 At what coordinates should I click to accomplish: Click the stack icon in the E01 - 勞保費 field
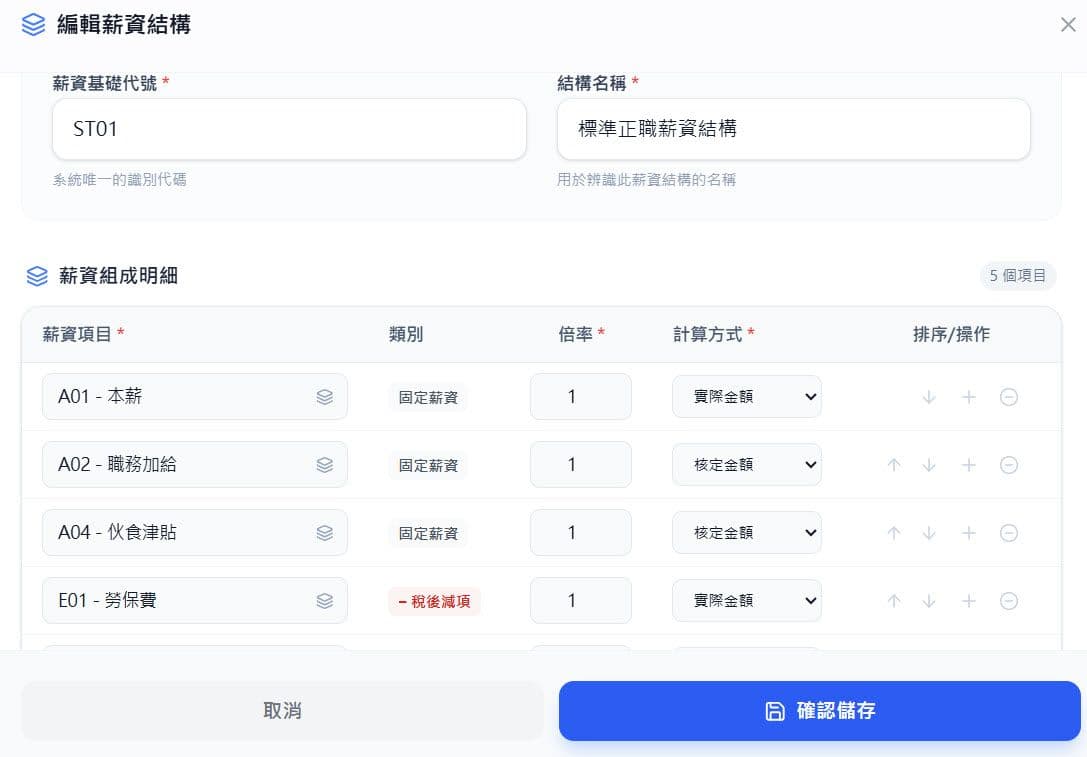(325, 600)
